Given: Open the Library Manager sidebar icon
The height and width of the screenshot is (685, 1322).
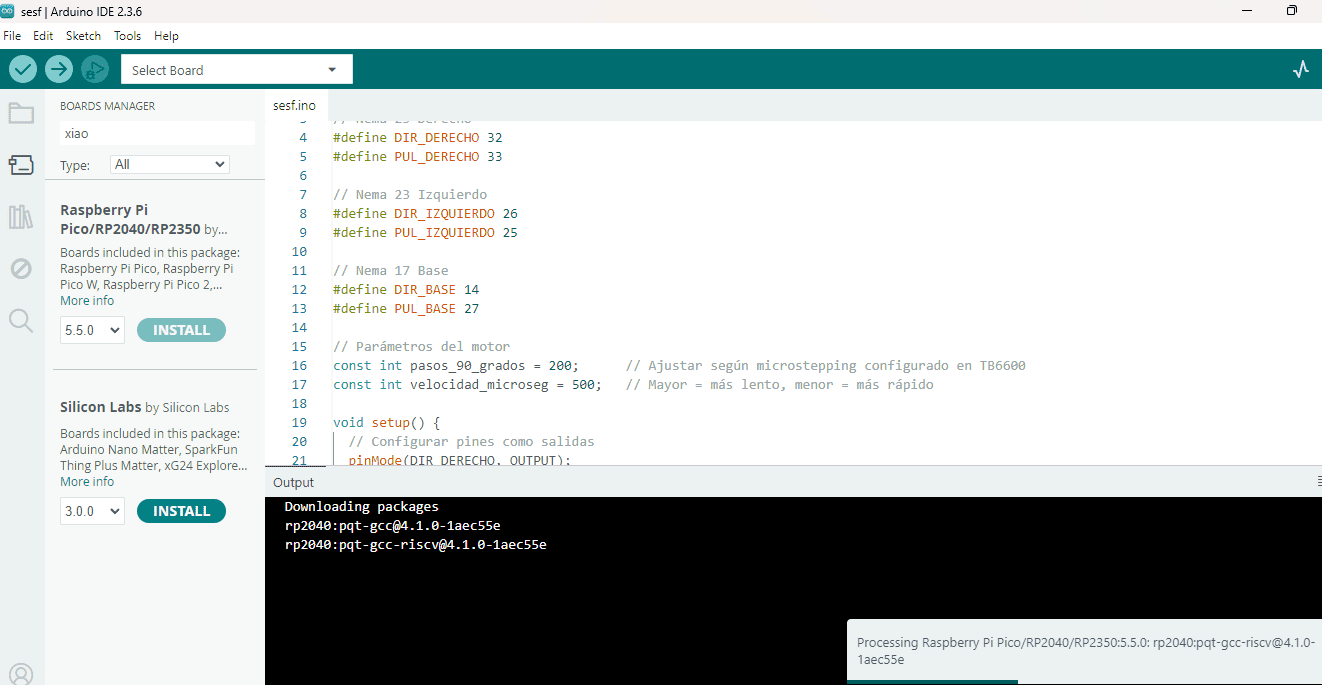Looking at the screenshot, I should 21,216.
